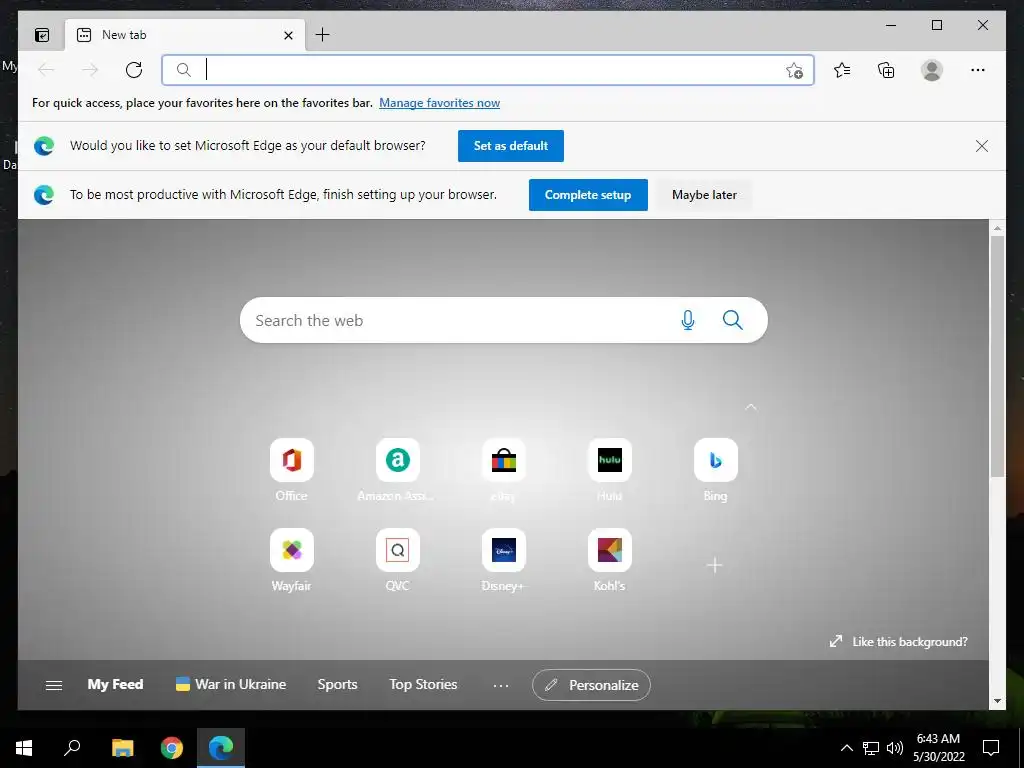
Task: Add this page to favorites star
Action: coord(794,71)
